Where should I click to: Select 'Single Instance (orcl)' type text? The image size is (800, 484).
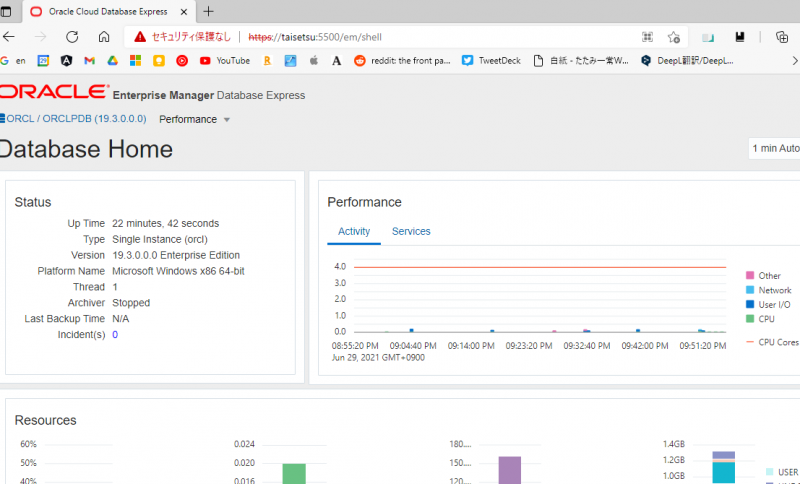click(160, 239)
